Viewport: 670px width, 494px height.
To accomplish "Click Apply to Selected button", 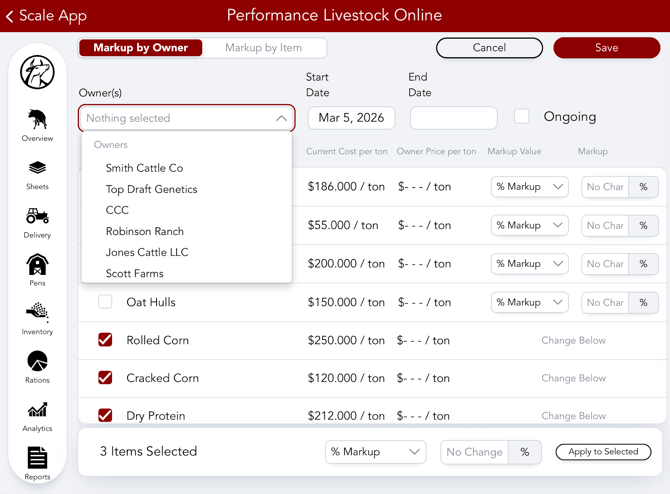I will coord(603,452).
